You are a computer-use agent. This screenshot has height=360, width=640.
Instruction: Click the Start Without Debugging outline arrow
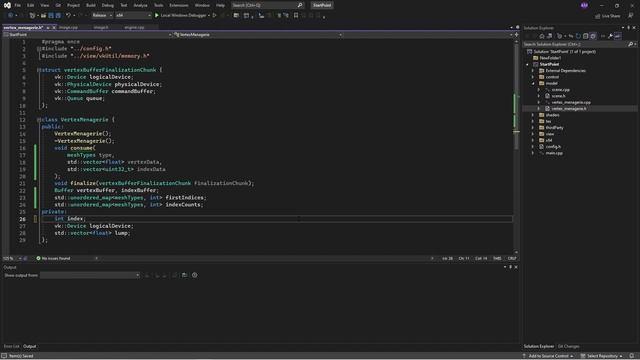coord(214,16)
